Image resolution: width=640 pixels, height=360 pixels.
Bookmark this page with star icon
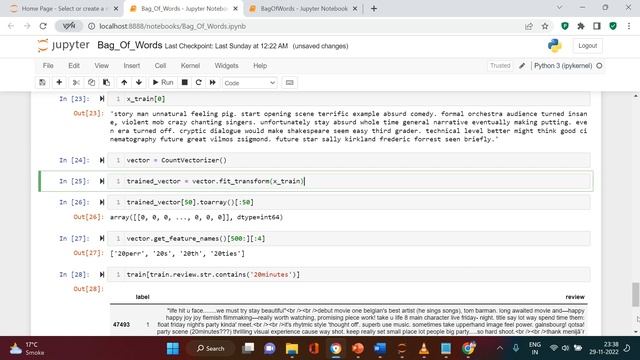coord(545,26)
